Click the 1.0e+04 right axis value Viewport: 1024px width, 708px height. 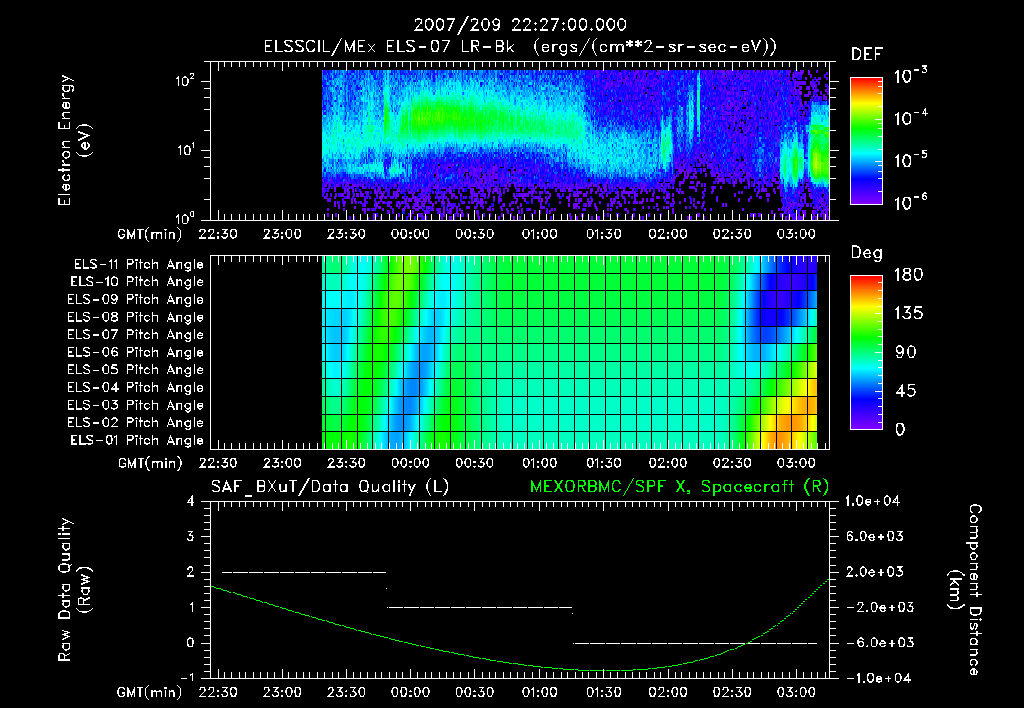click(872, 502)
